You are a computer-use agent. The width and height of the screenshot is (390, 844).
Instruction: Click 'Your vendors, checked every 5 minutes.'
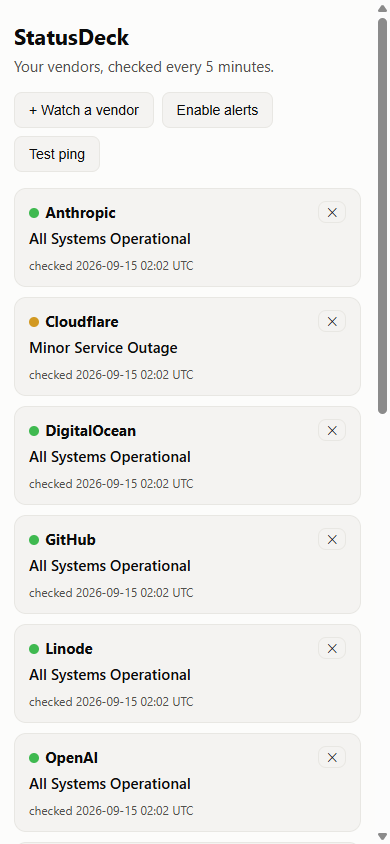(144, 67)
